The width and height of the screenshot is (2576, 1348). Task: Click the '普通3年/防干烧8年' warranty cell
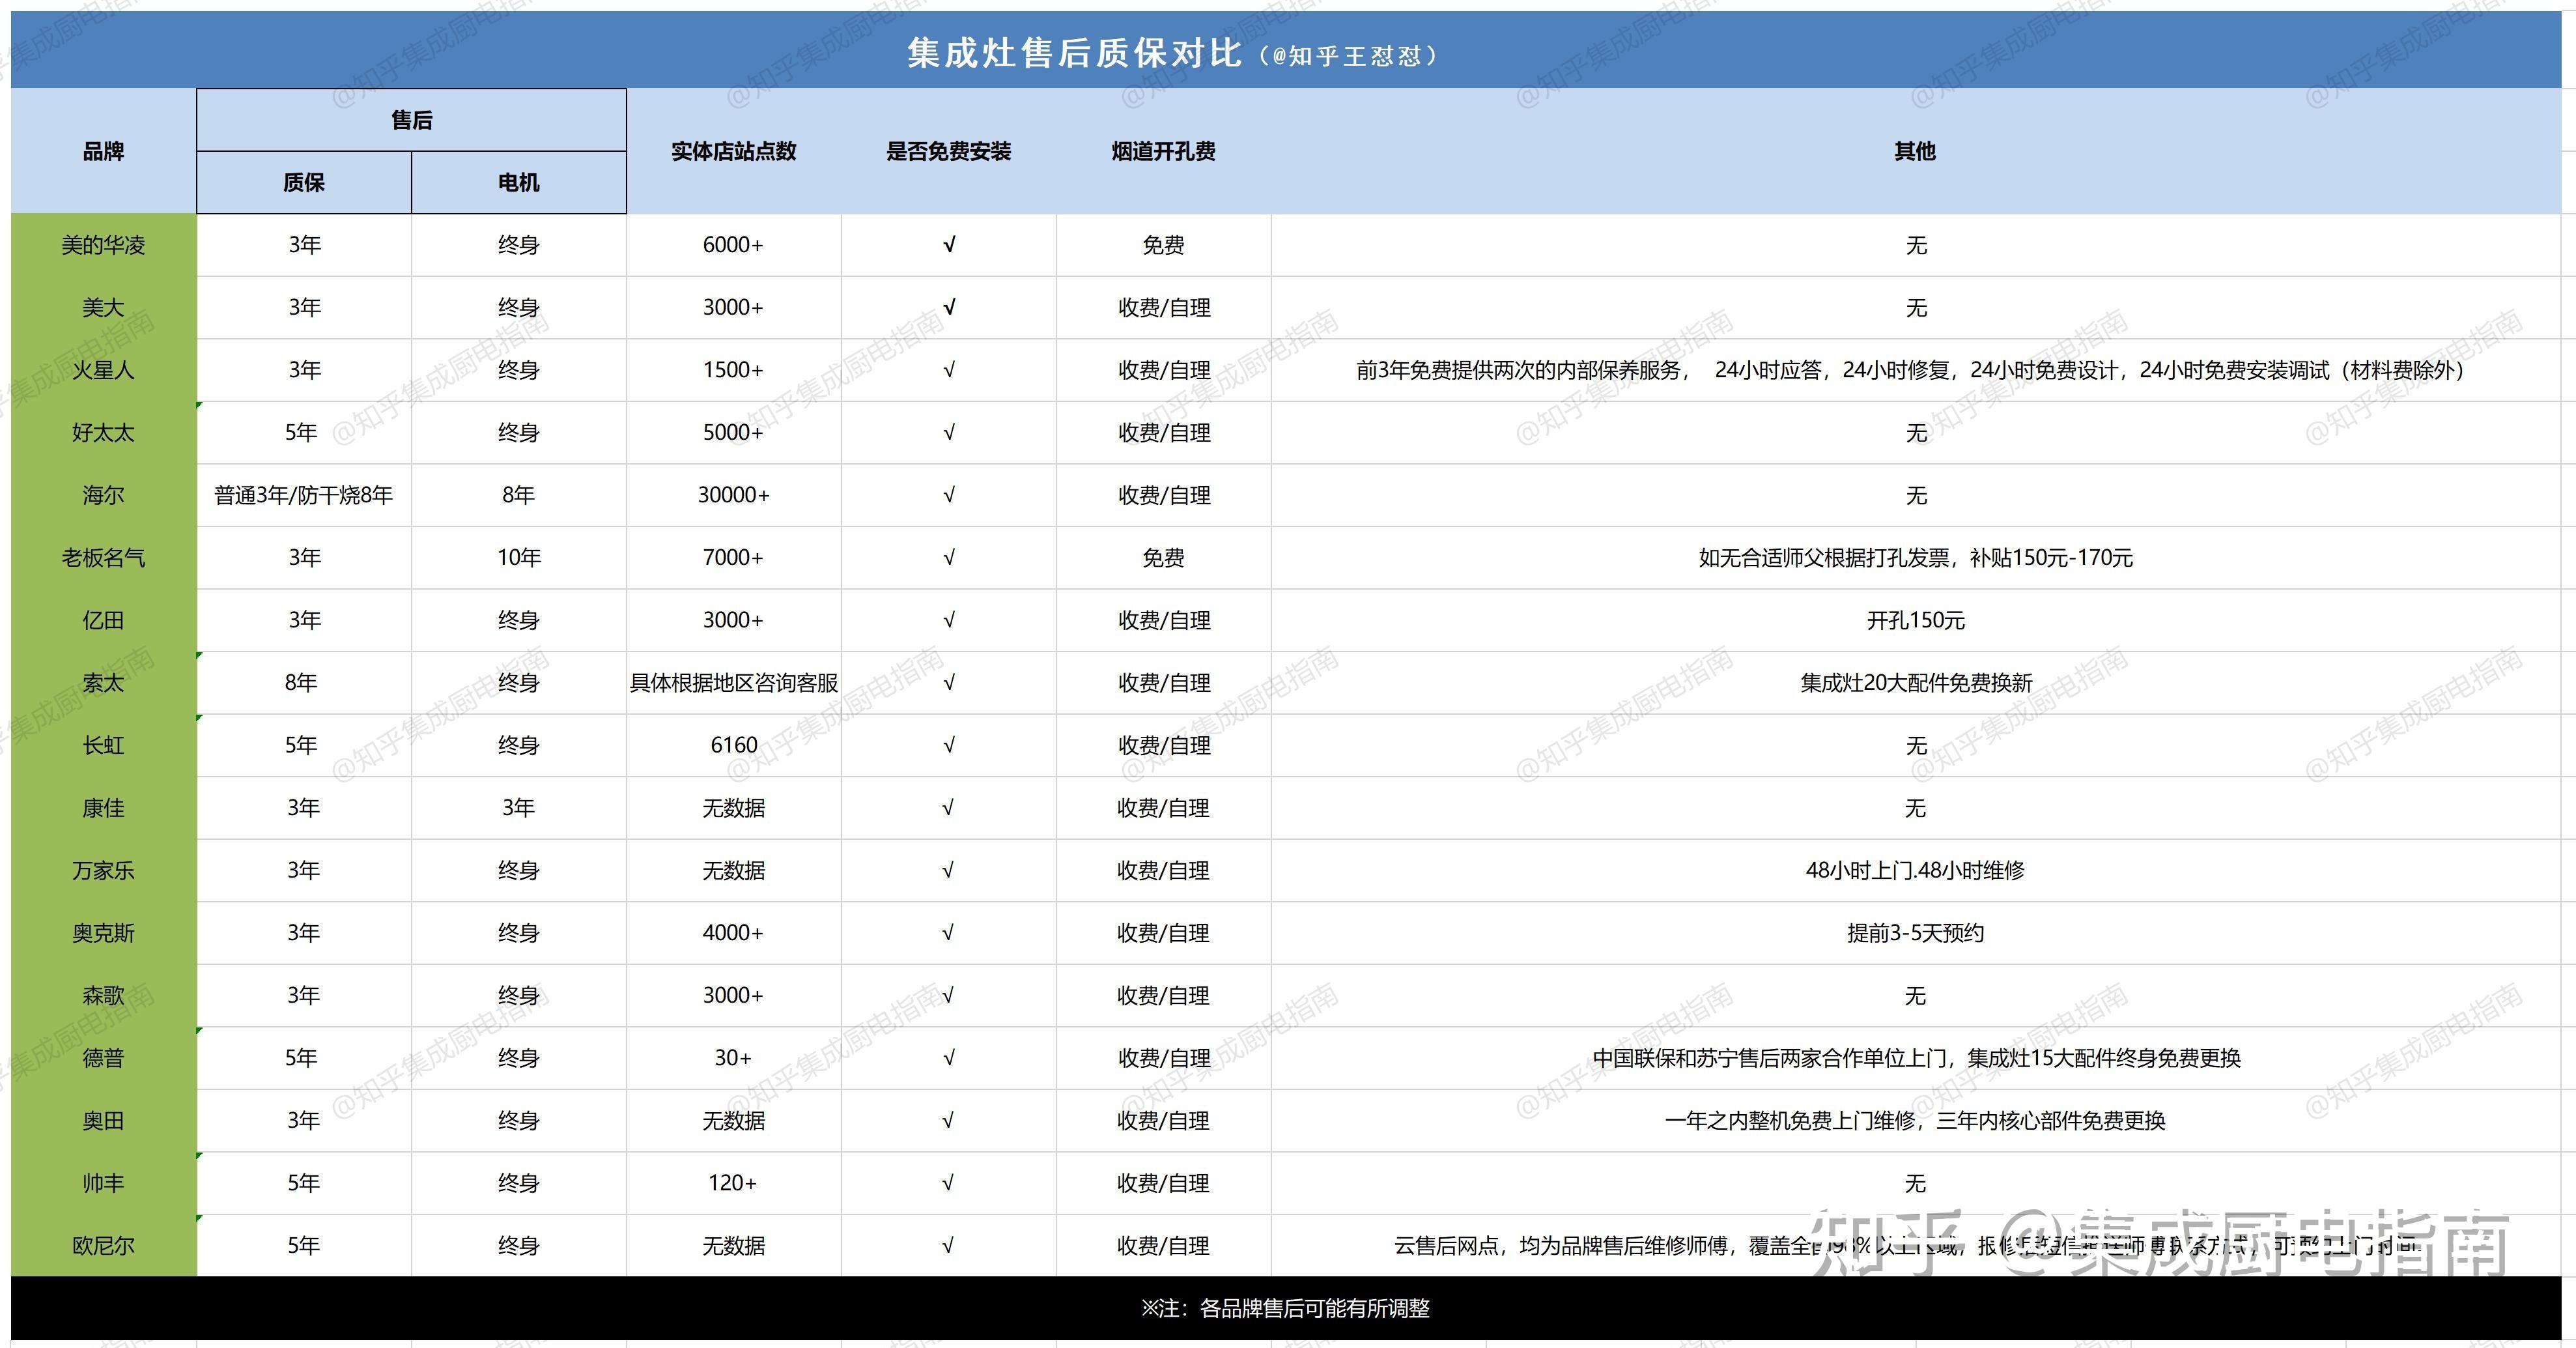coord(304,495)
